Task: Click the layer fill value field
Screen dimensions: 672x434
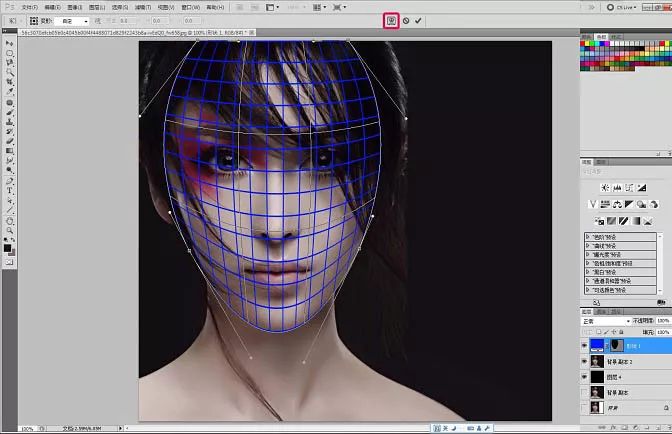Action: (663, 332)
